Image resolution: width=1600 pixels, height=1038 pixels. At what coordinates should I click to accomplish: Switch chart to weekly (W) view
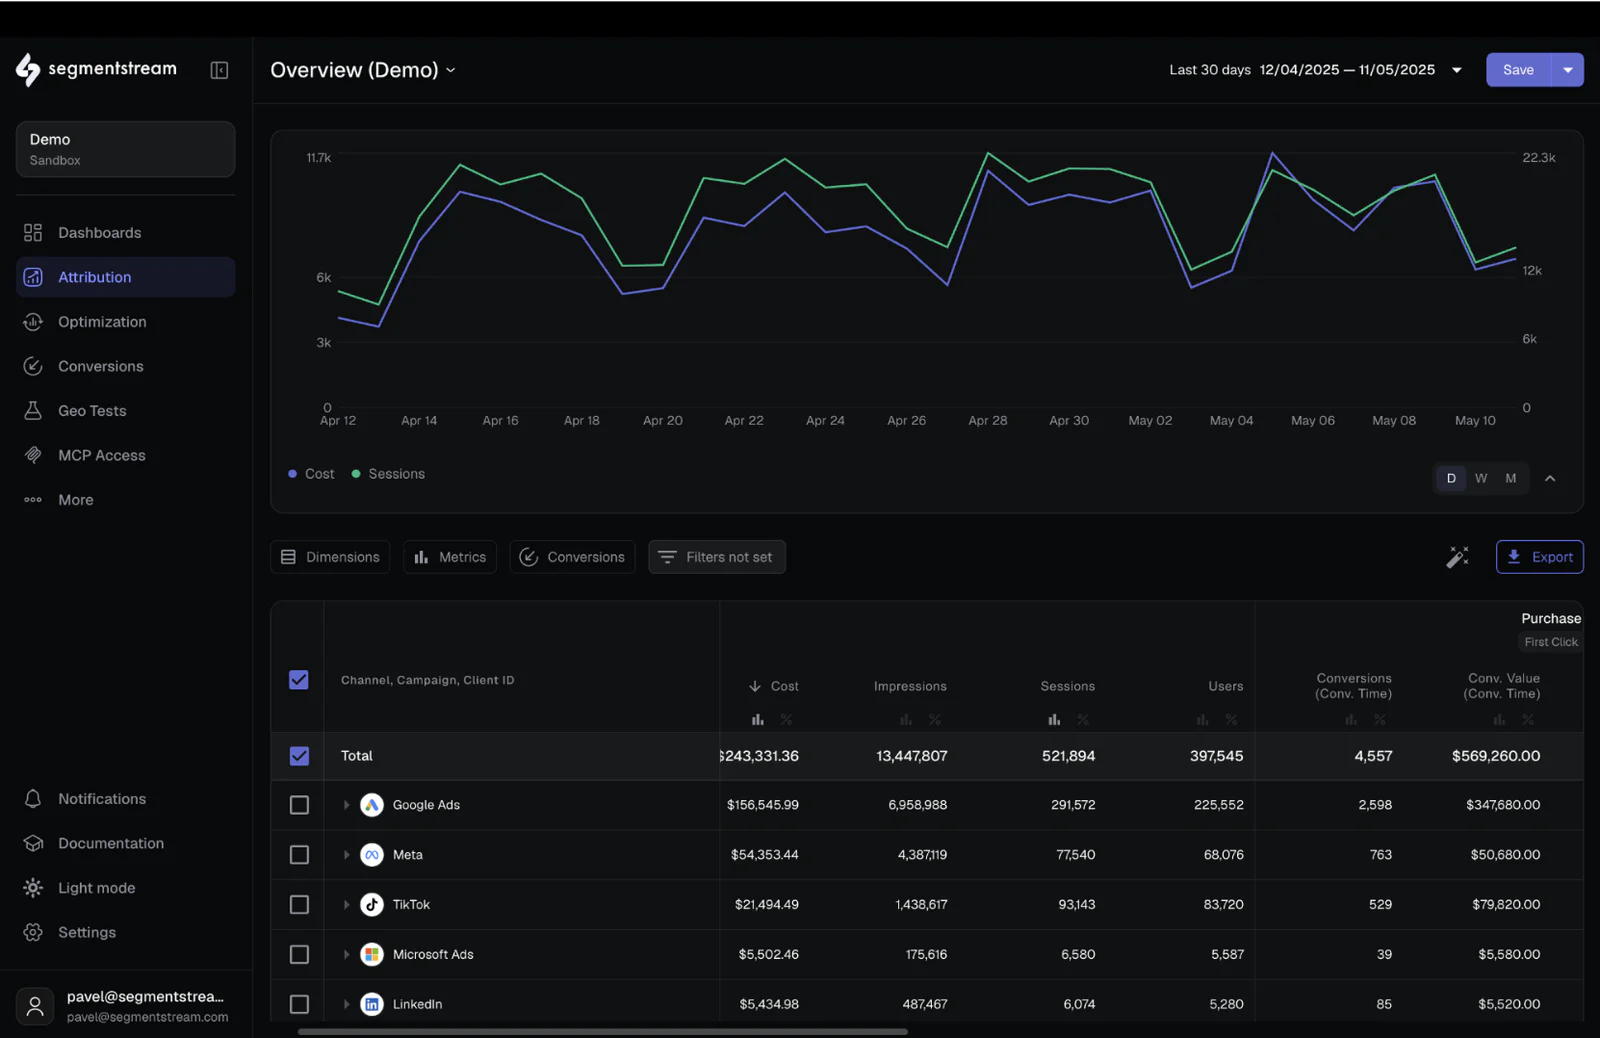pos(1481,478)
